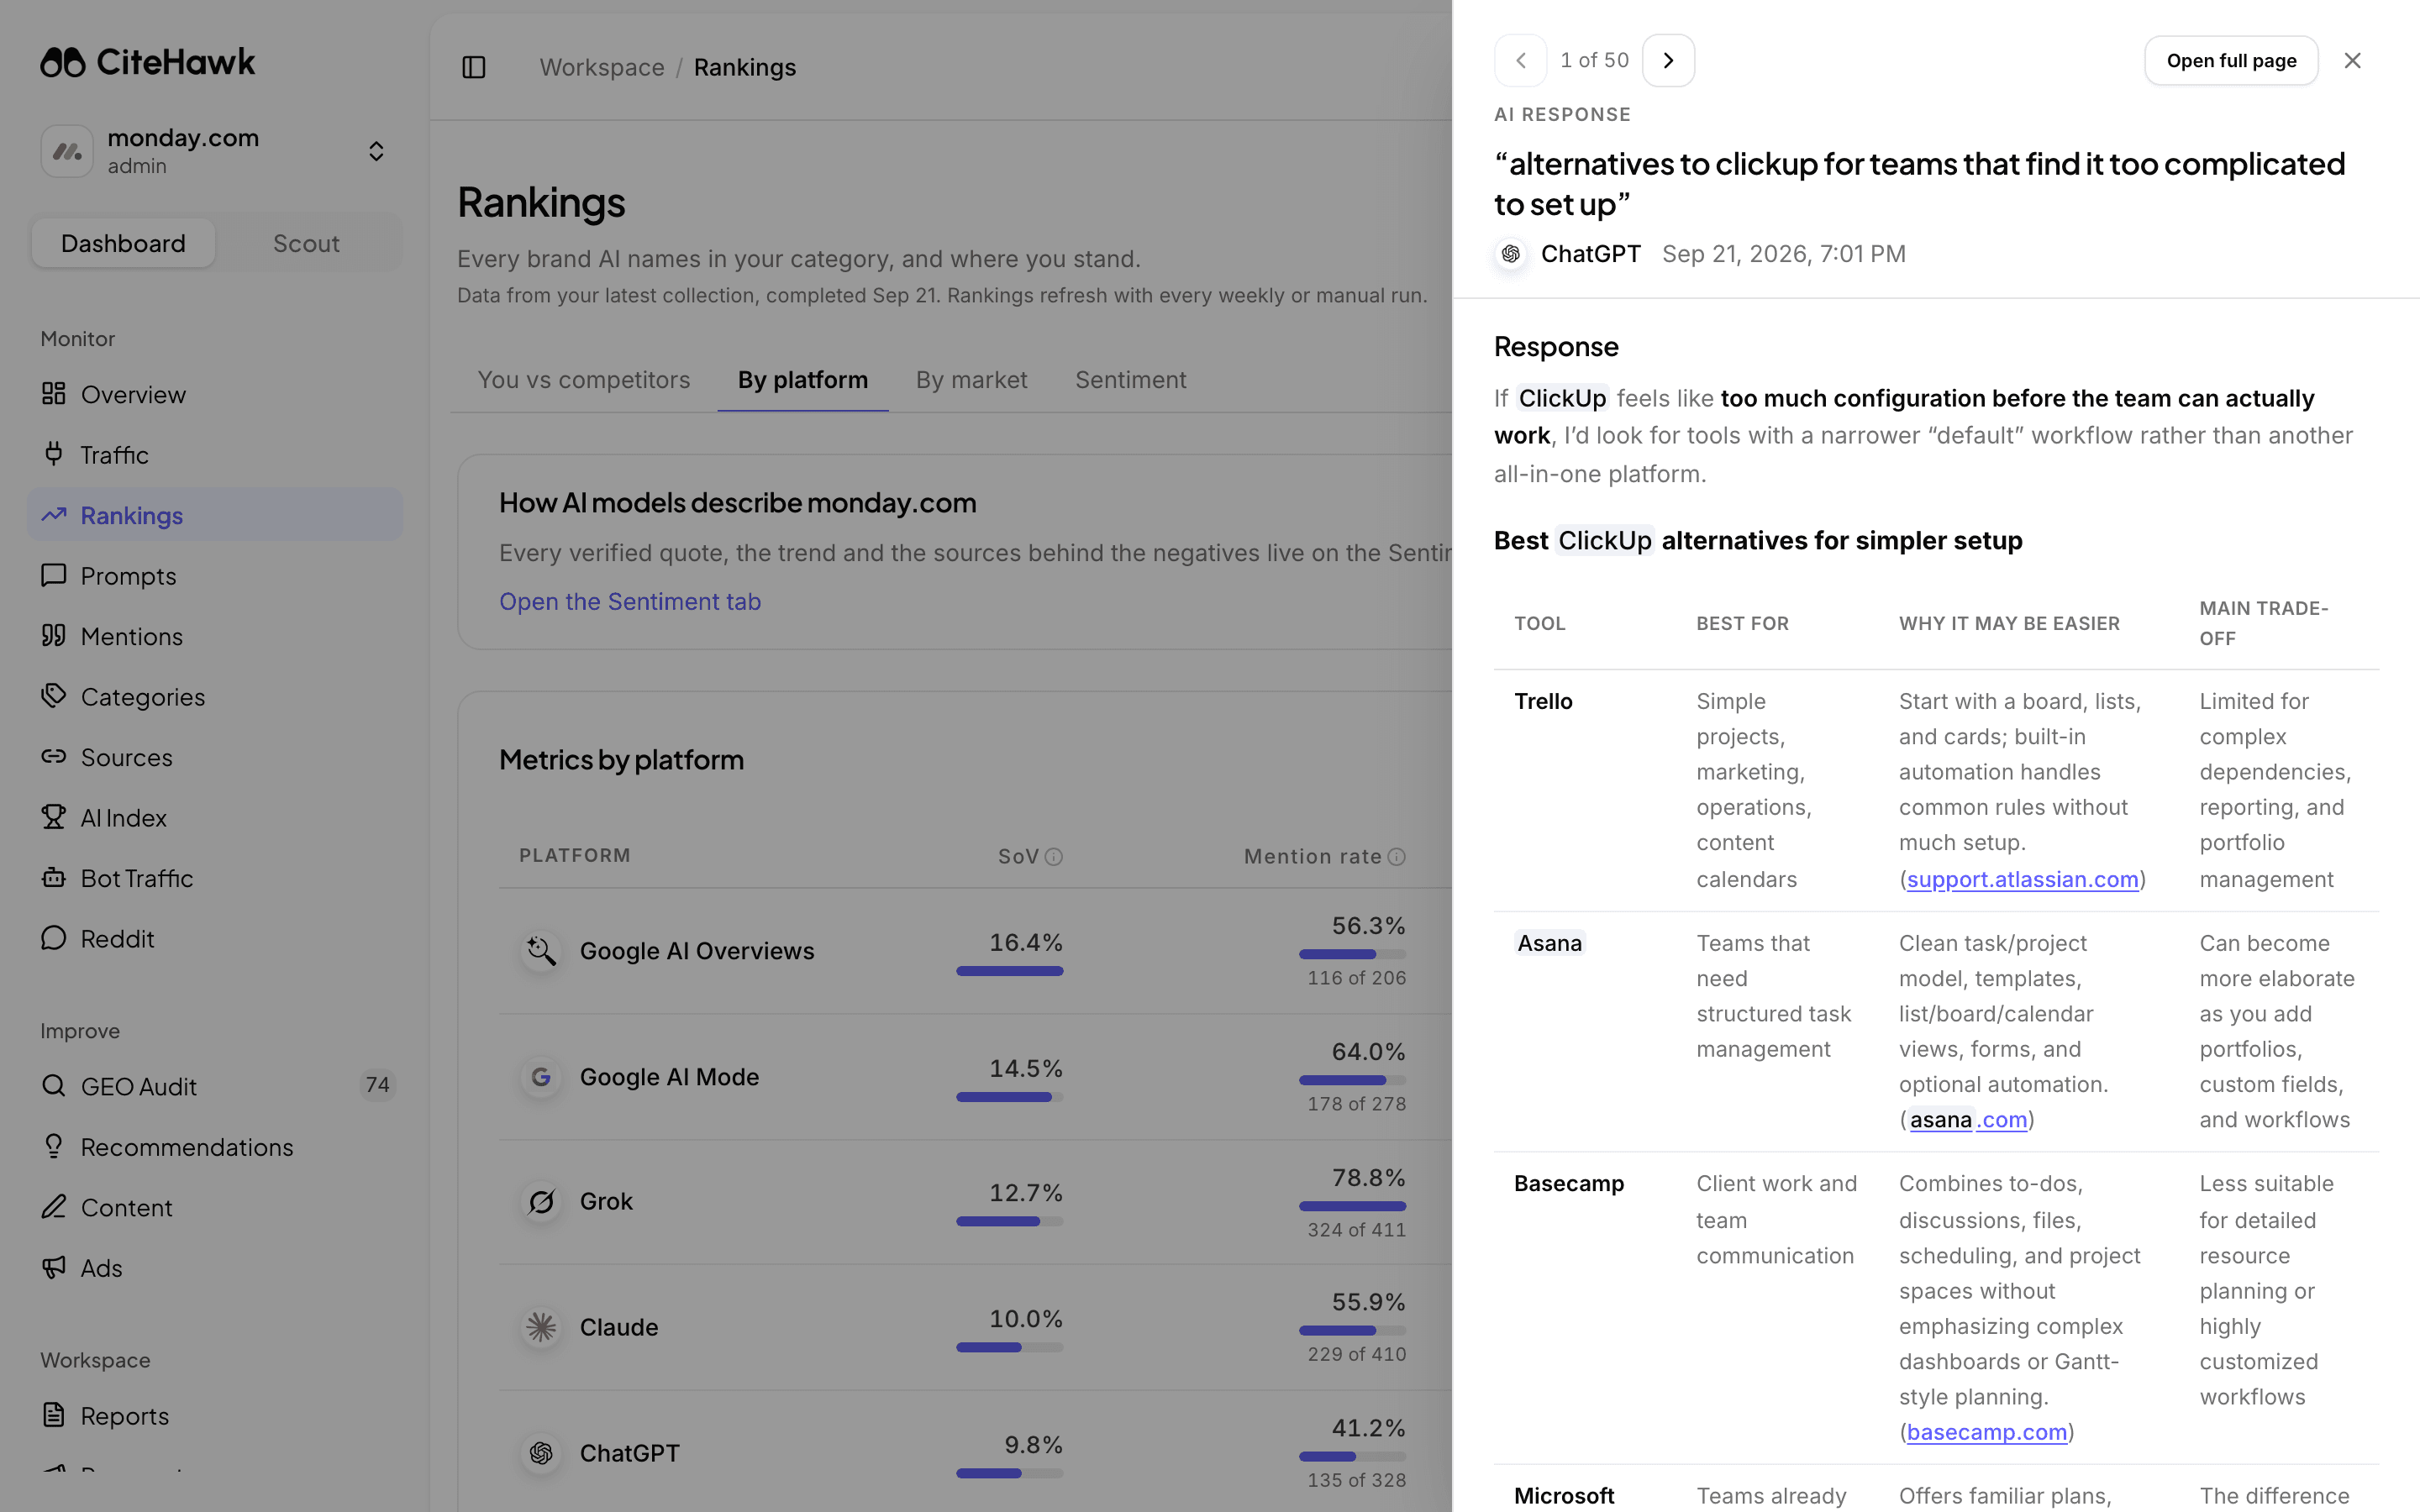Click the Grok 324 of 411 count
Screen dimensions: 2420x1512
pos(1356,1230)
